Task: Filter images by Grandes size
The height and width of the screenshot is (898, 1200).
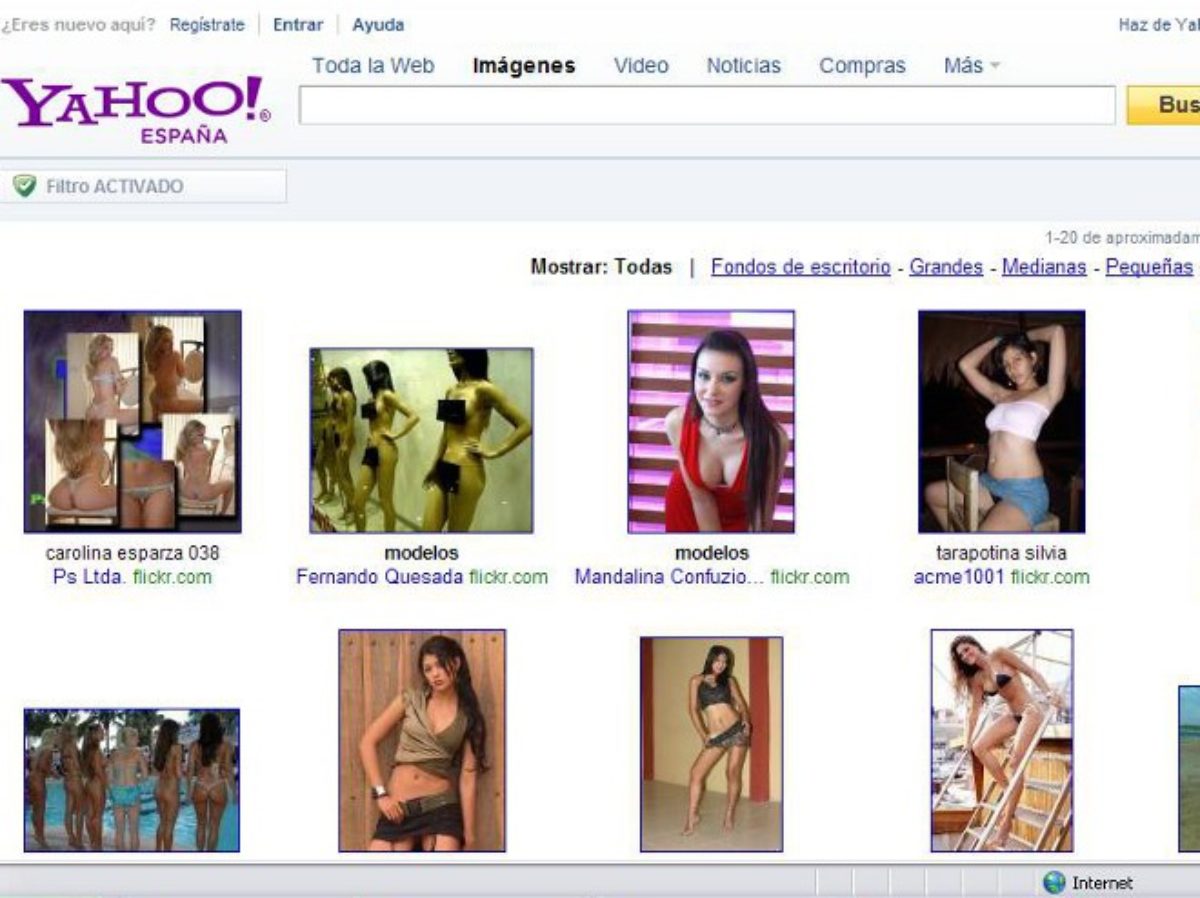Action: coord(945,267)
